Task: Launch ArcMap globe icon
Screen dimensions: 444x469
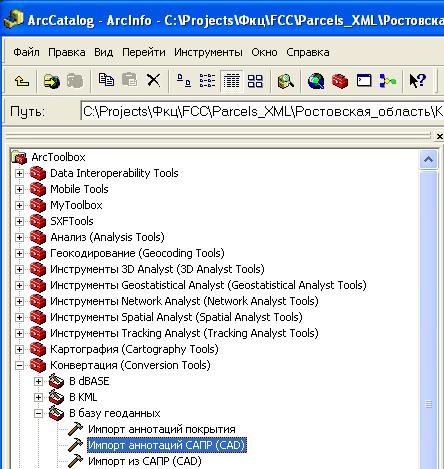Action: [x=316, y=81]
